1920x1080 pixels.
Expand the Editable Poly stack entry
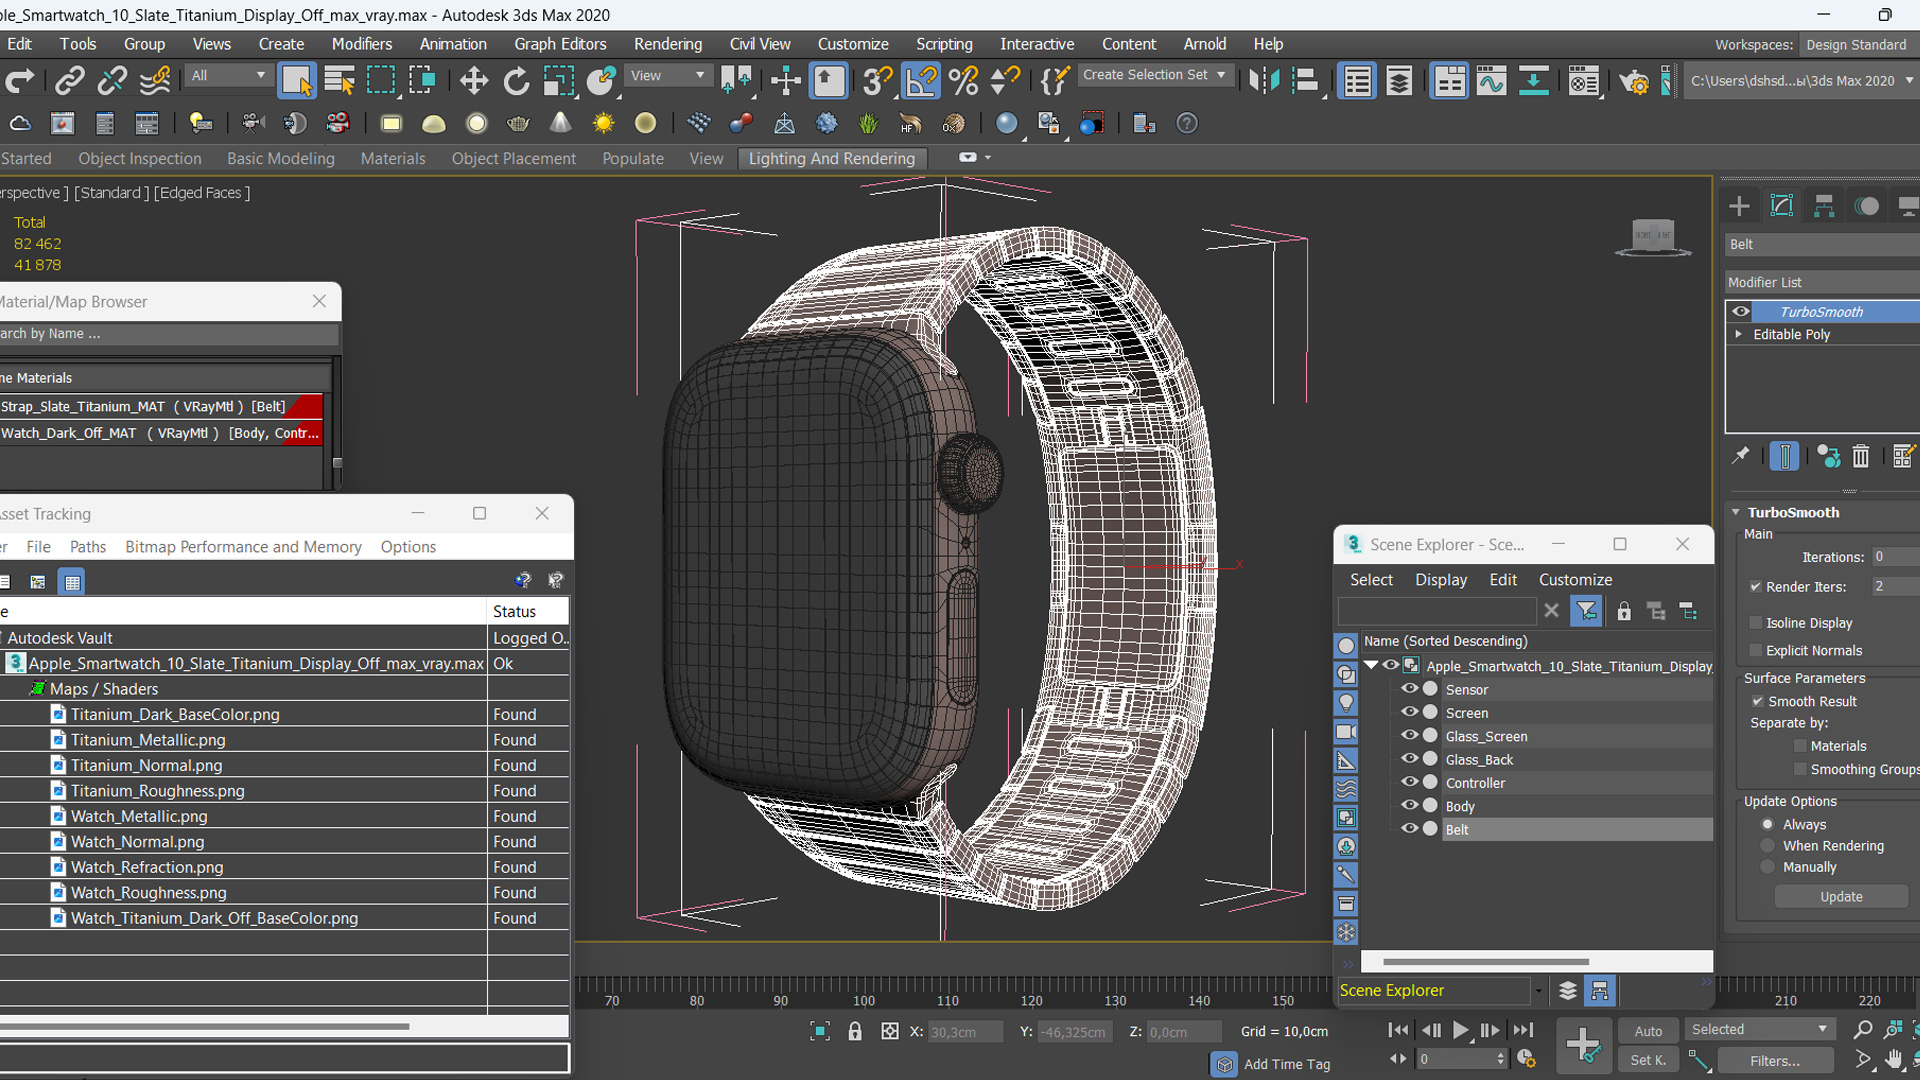point(1739,334)
